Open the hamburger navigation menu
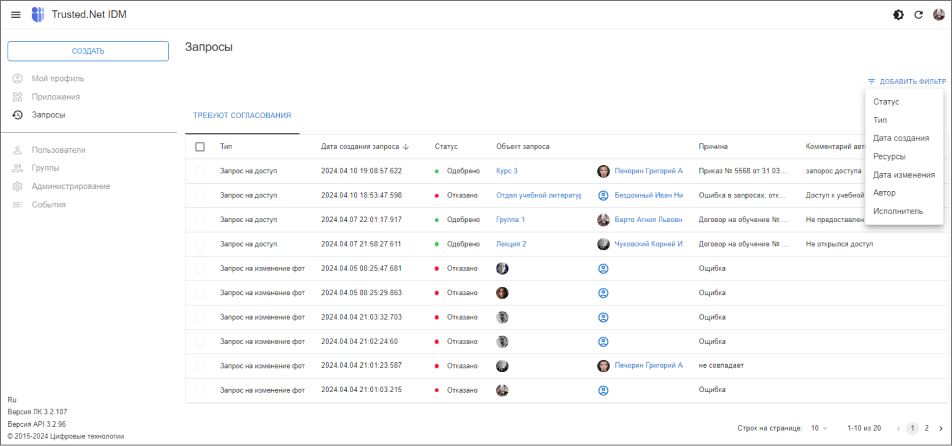The height and width of the screenshot is (446, 952). pyautogui.click(x=16, y=15)
